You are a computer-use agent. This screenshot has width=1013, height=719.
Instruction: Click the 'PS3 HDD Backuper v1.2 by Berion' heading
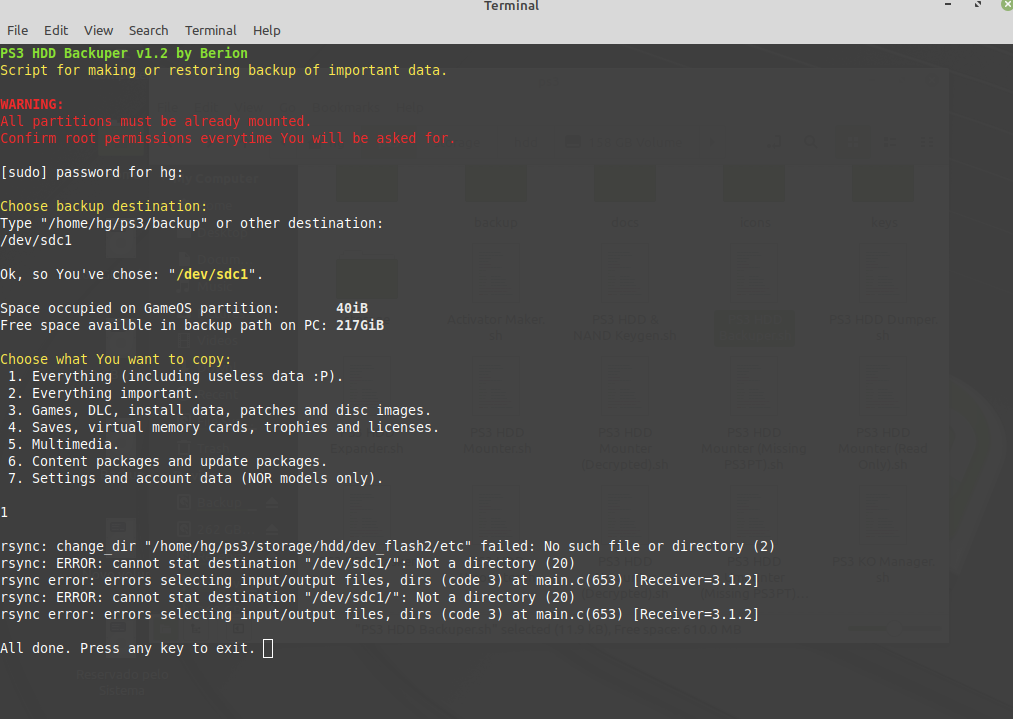click(x=124, y=53)
